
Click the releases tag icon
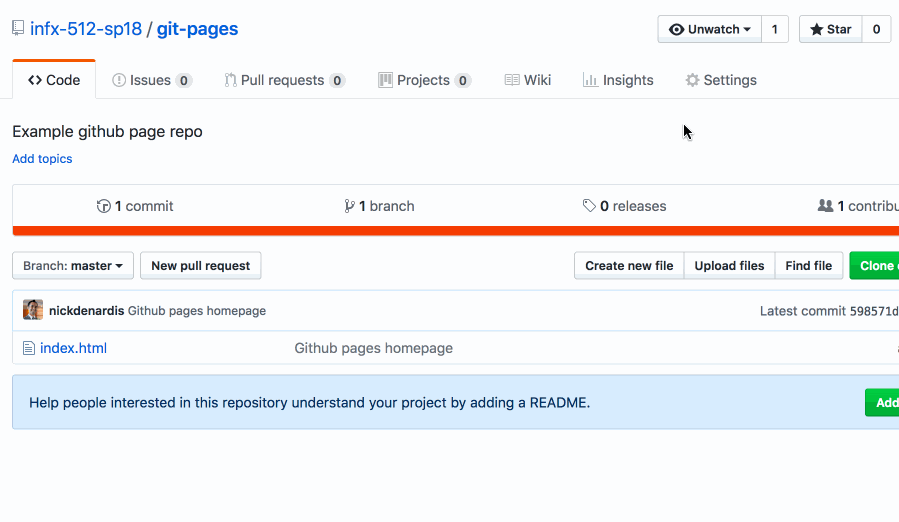(x=589, y=205)
